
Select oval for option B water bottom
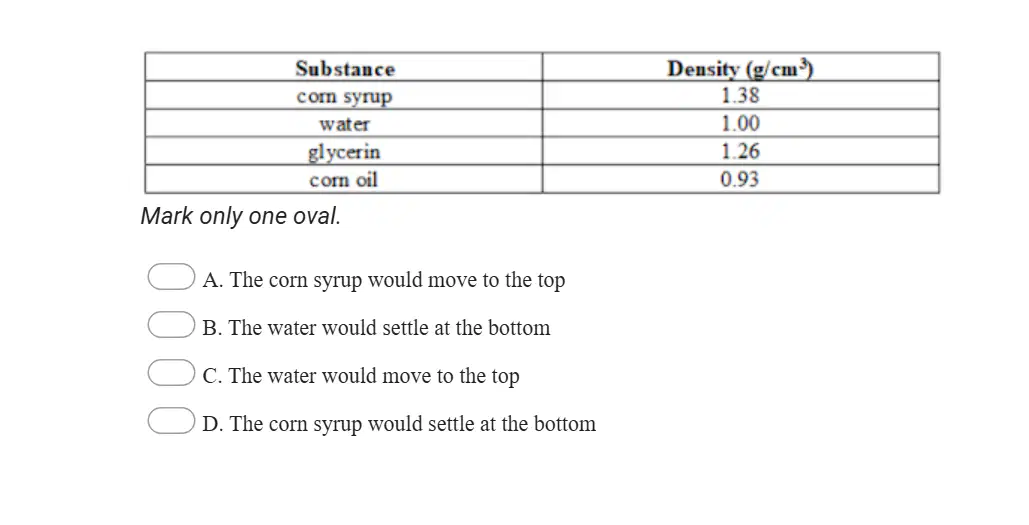click(x=171, y=324)
